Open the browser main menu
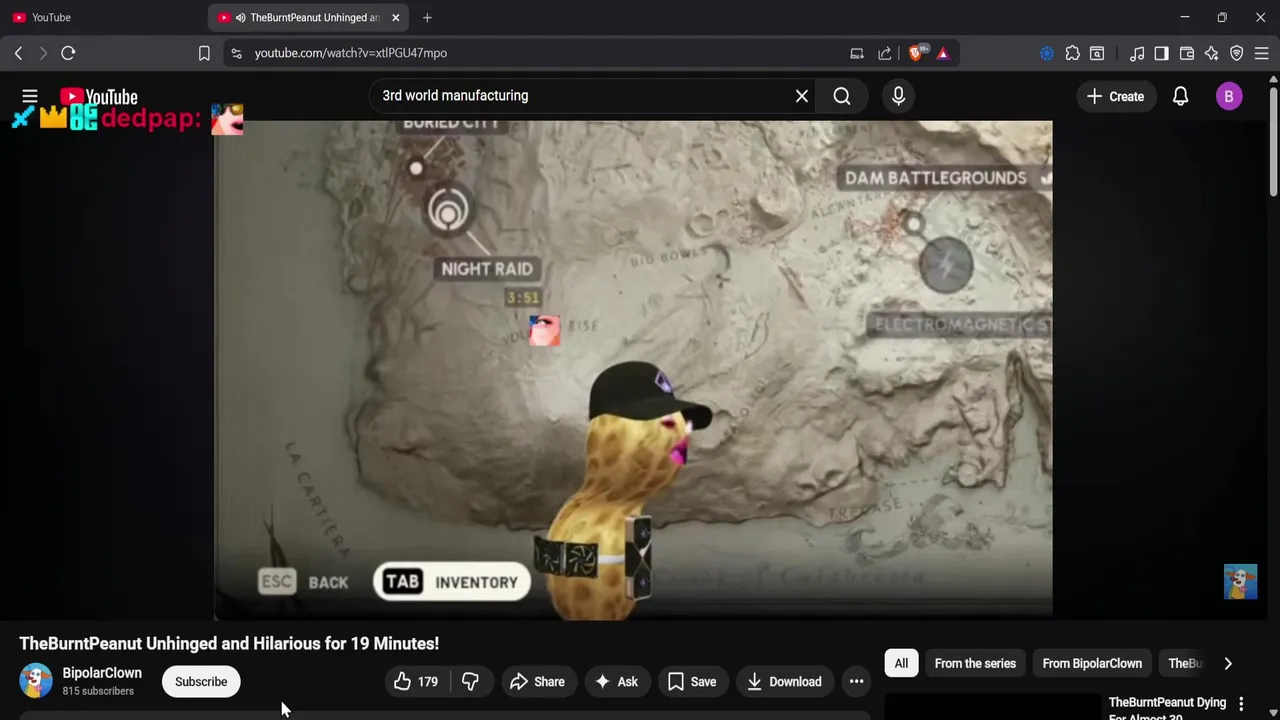 pyautogui.click(x=1262, y=53)
